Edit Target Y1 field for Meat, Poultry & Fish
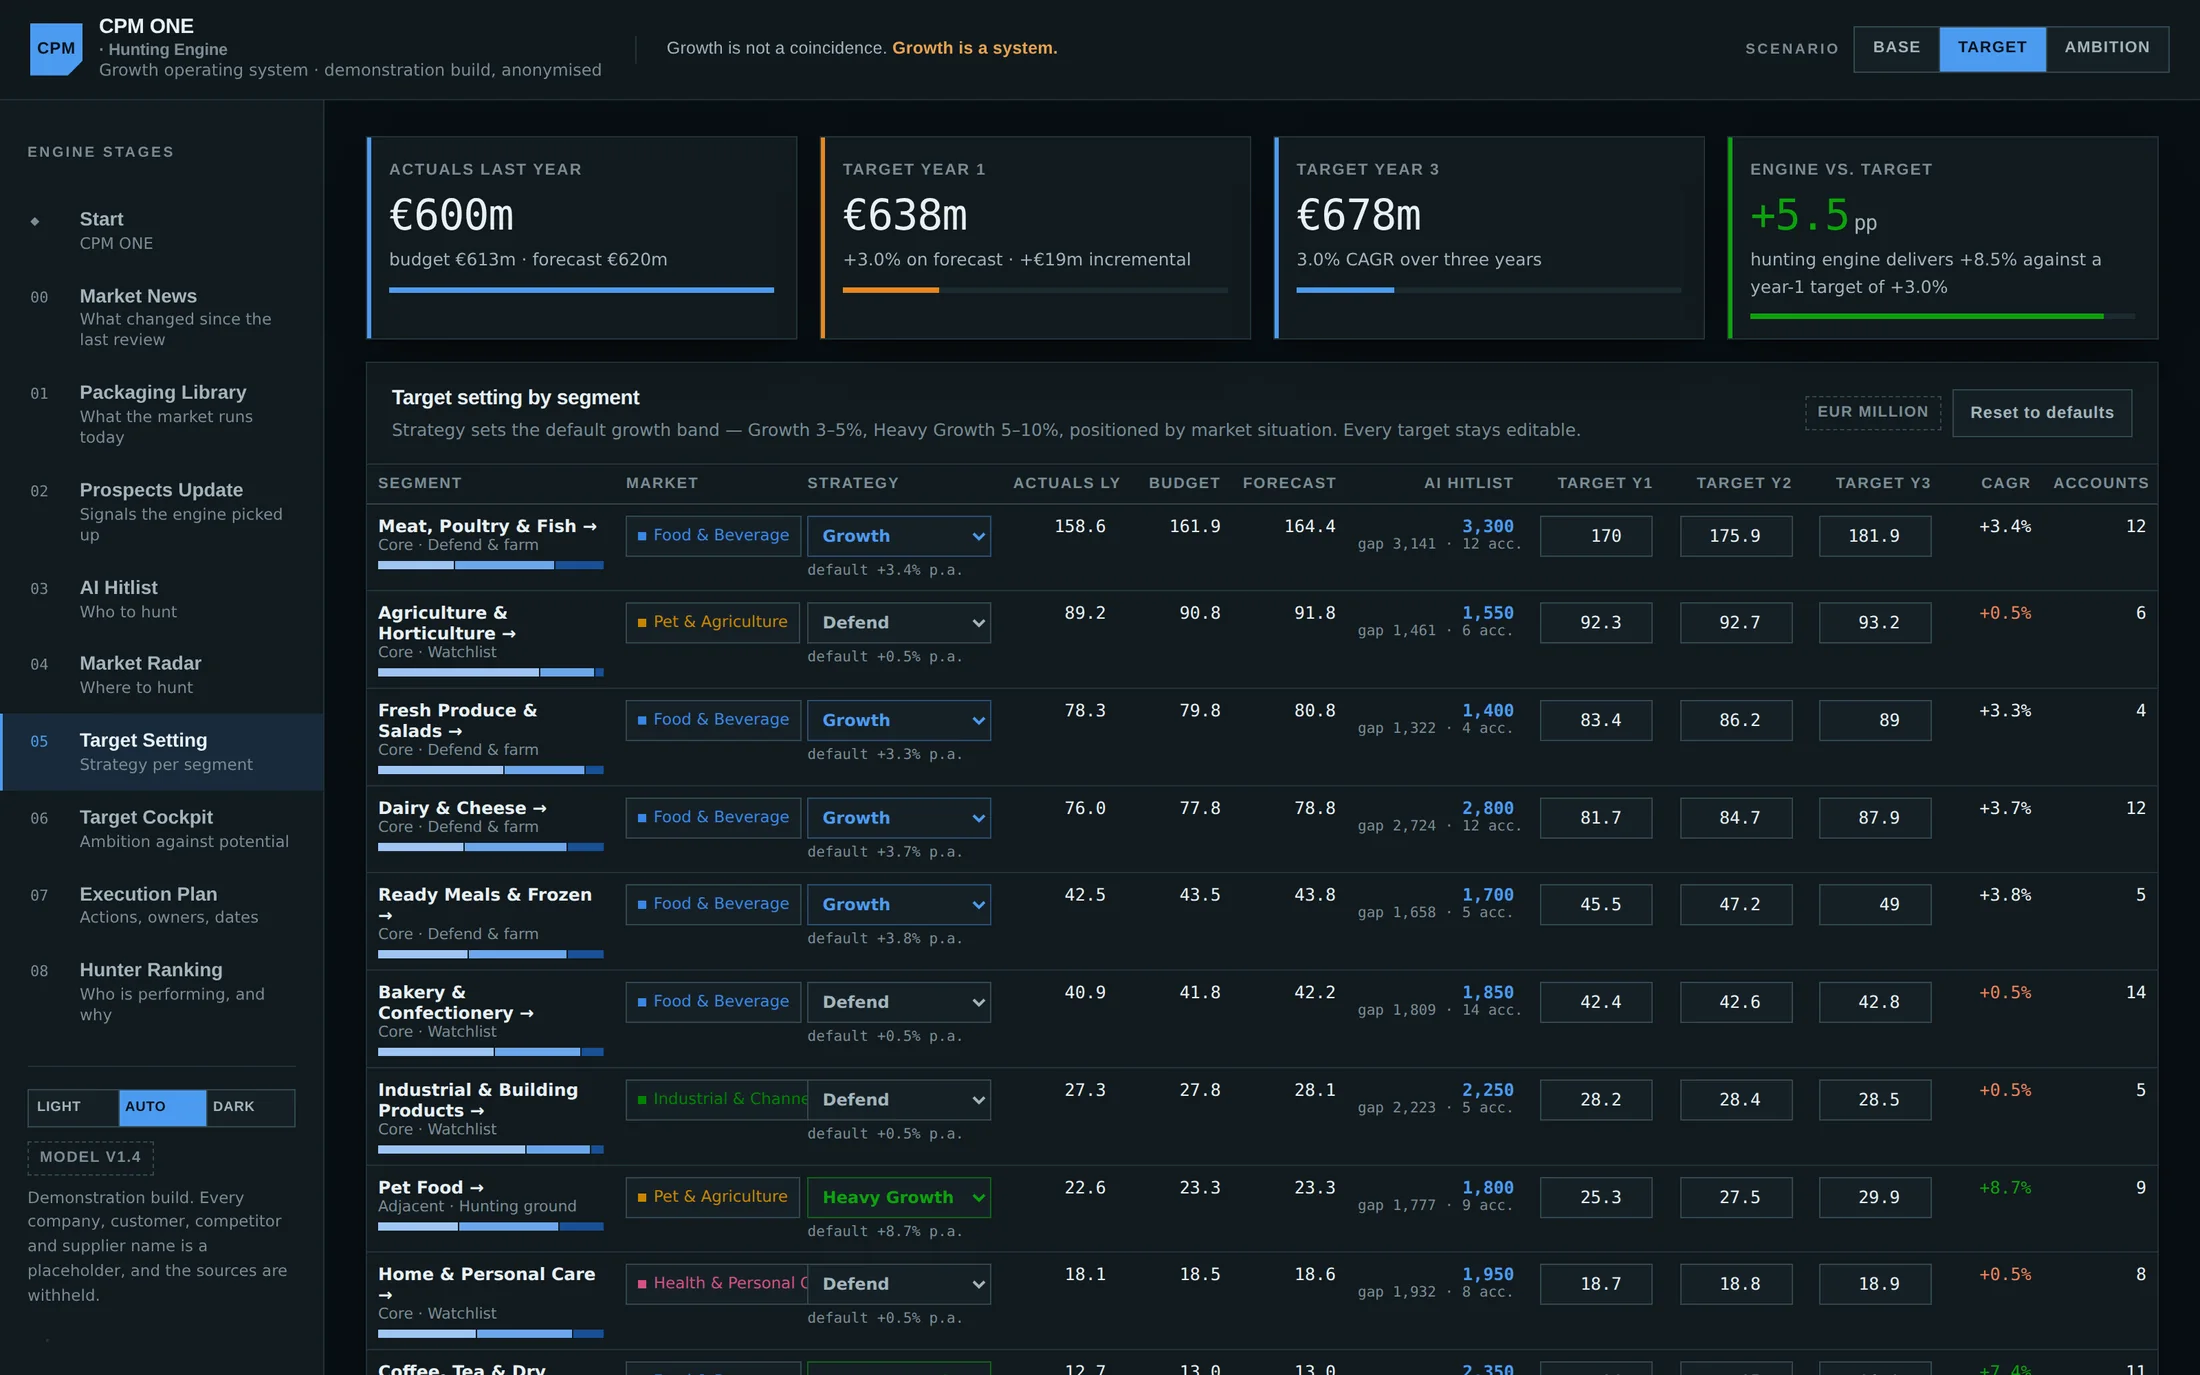The height and width of the screenshot is (1375, 2200). 1596,536
